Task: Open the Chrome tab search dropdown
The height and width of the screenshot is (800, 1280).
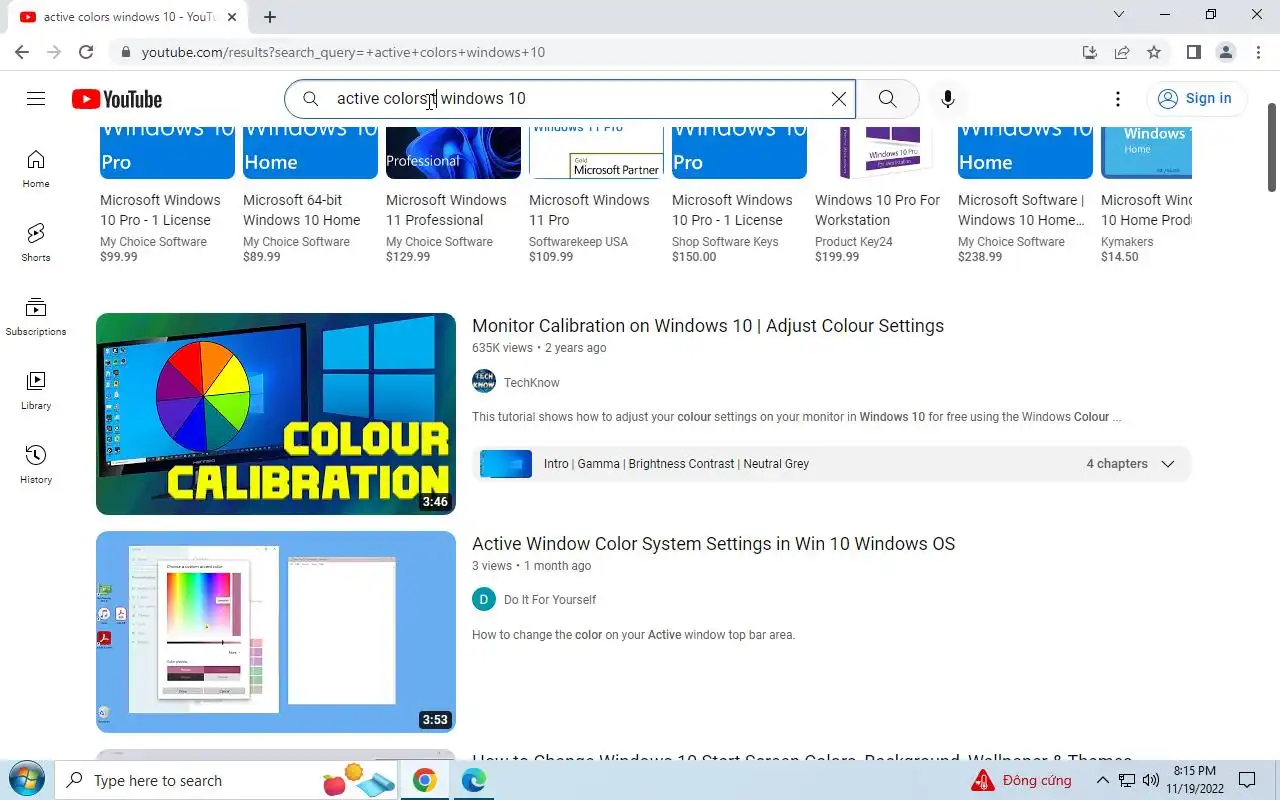Action: coord(1119,14)
